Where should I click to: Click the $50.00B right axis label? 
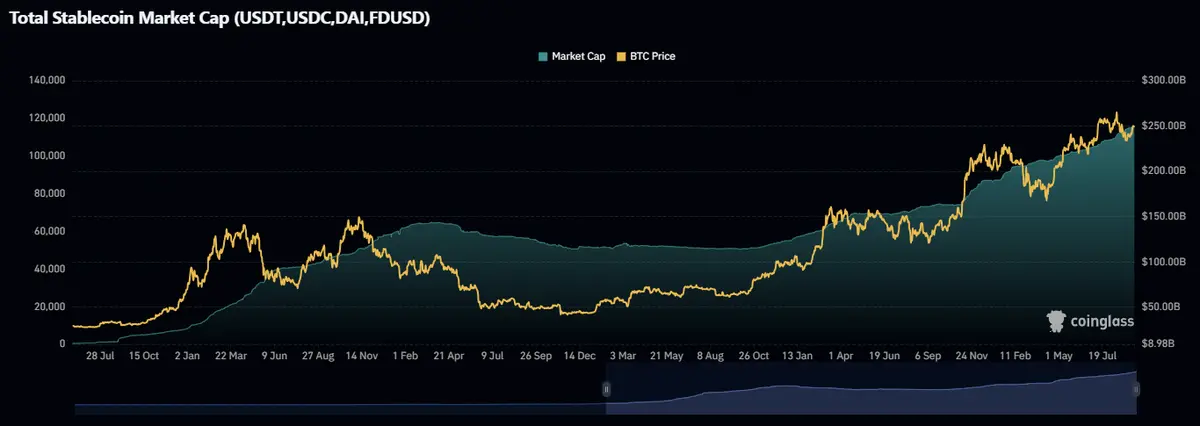(1161, 307)
